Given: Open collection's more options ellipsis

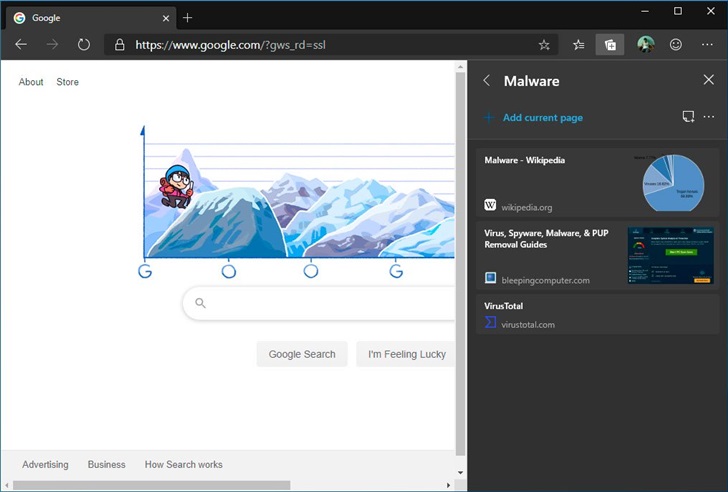Looking at the screenshot, I should (709, 117).
